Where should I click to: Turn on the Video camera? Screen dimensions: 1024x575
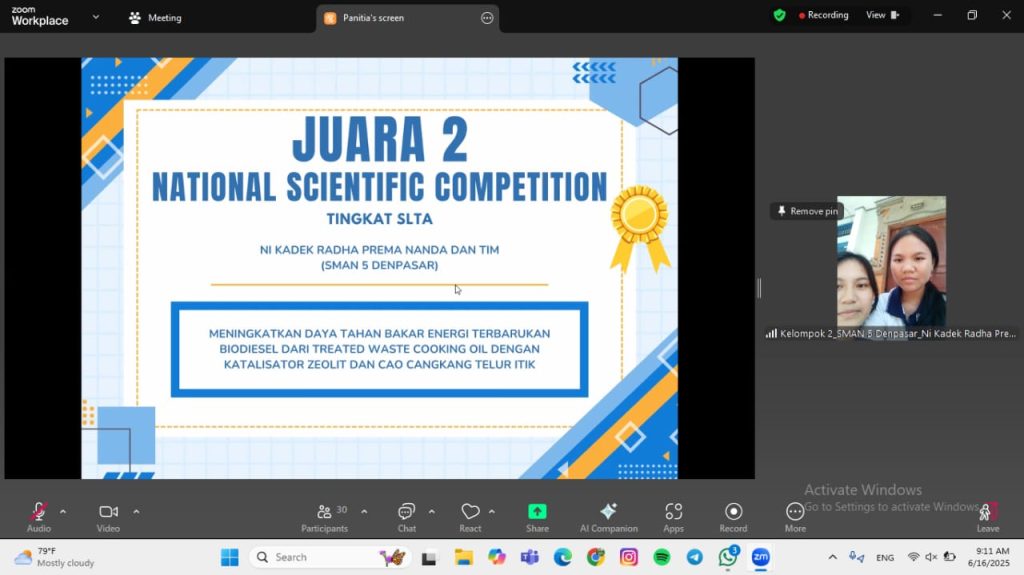coord(108,513)
